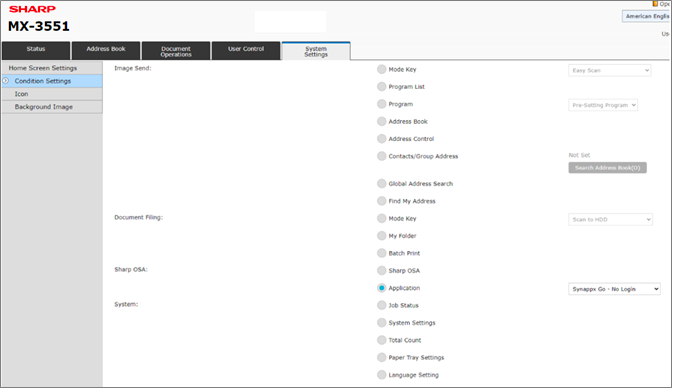Select Image Send Mode Key radio button

(382, 70)
